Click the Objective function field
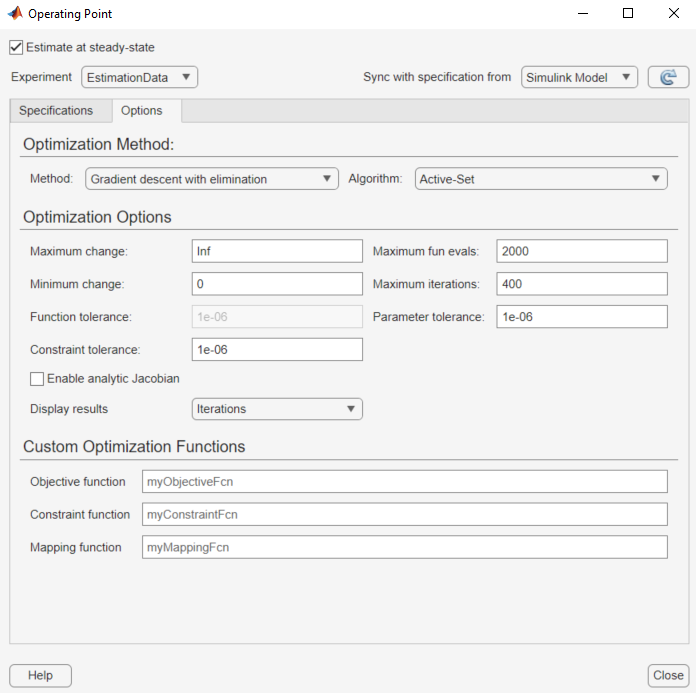Image resolution: width=696 pixels, height=693 pixels. (x=405, y=482)
